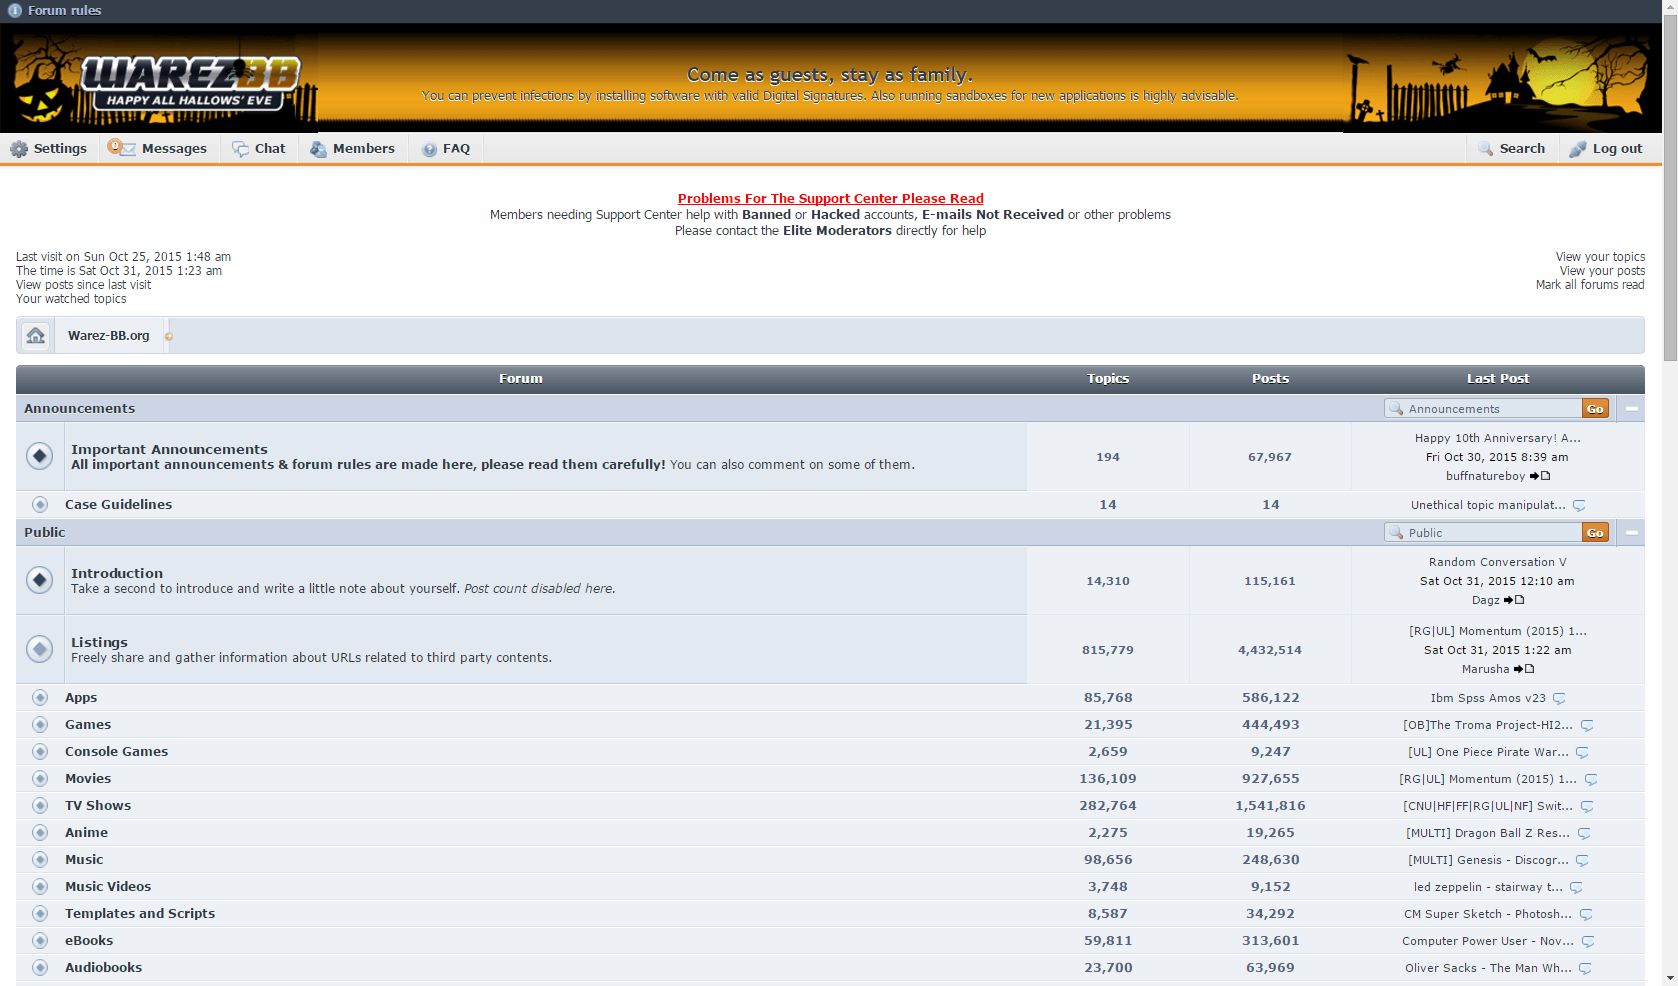1678x986 pixels.
Task: Open the Support Center problems link
Action: [830, 198]
